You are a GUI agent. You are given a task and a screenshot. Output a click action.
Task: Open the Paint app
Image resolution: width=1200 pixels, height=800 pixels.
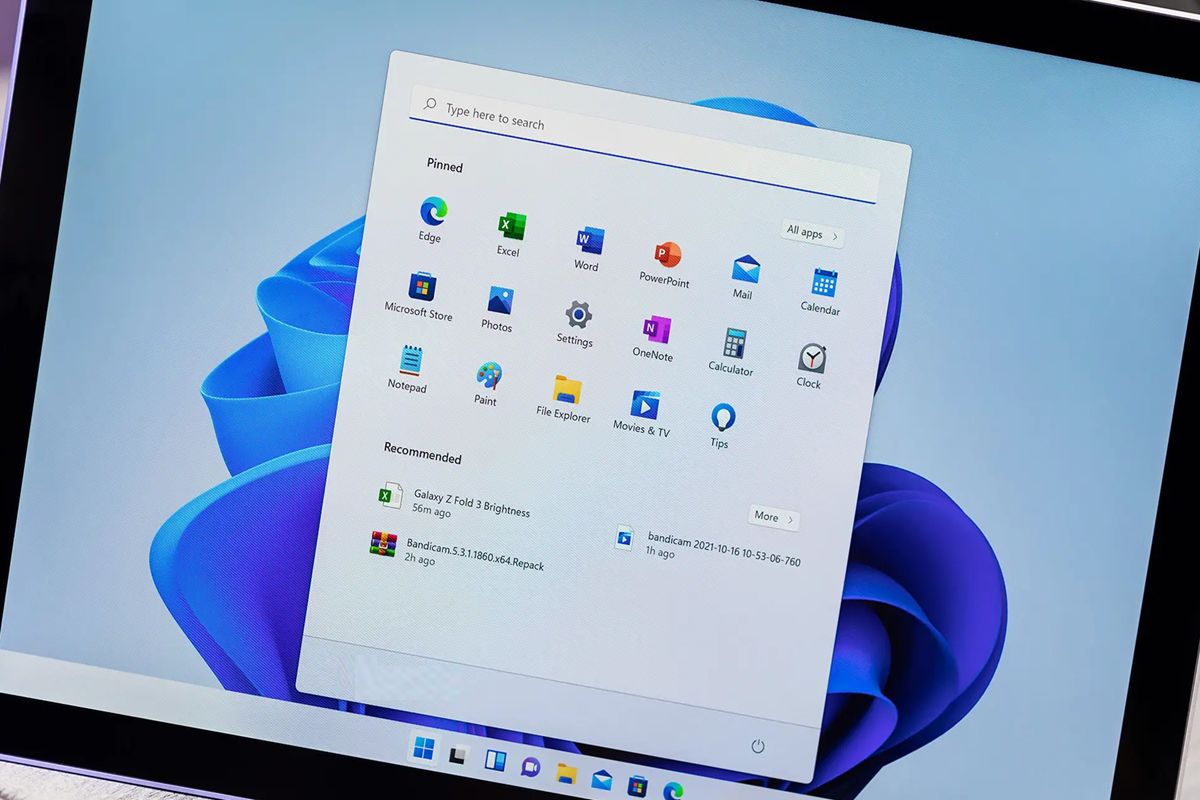click(487, 384)
